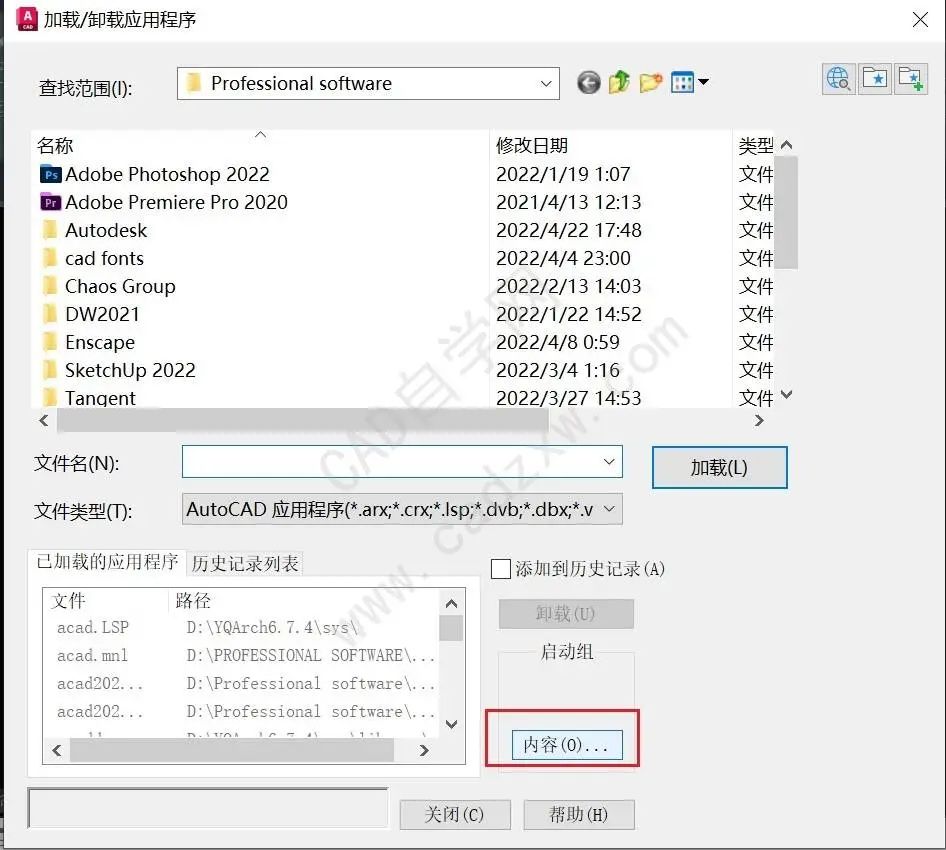Click the 帮助(H) button

[x=579, y=815]
